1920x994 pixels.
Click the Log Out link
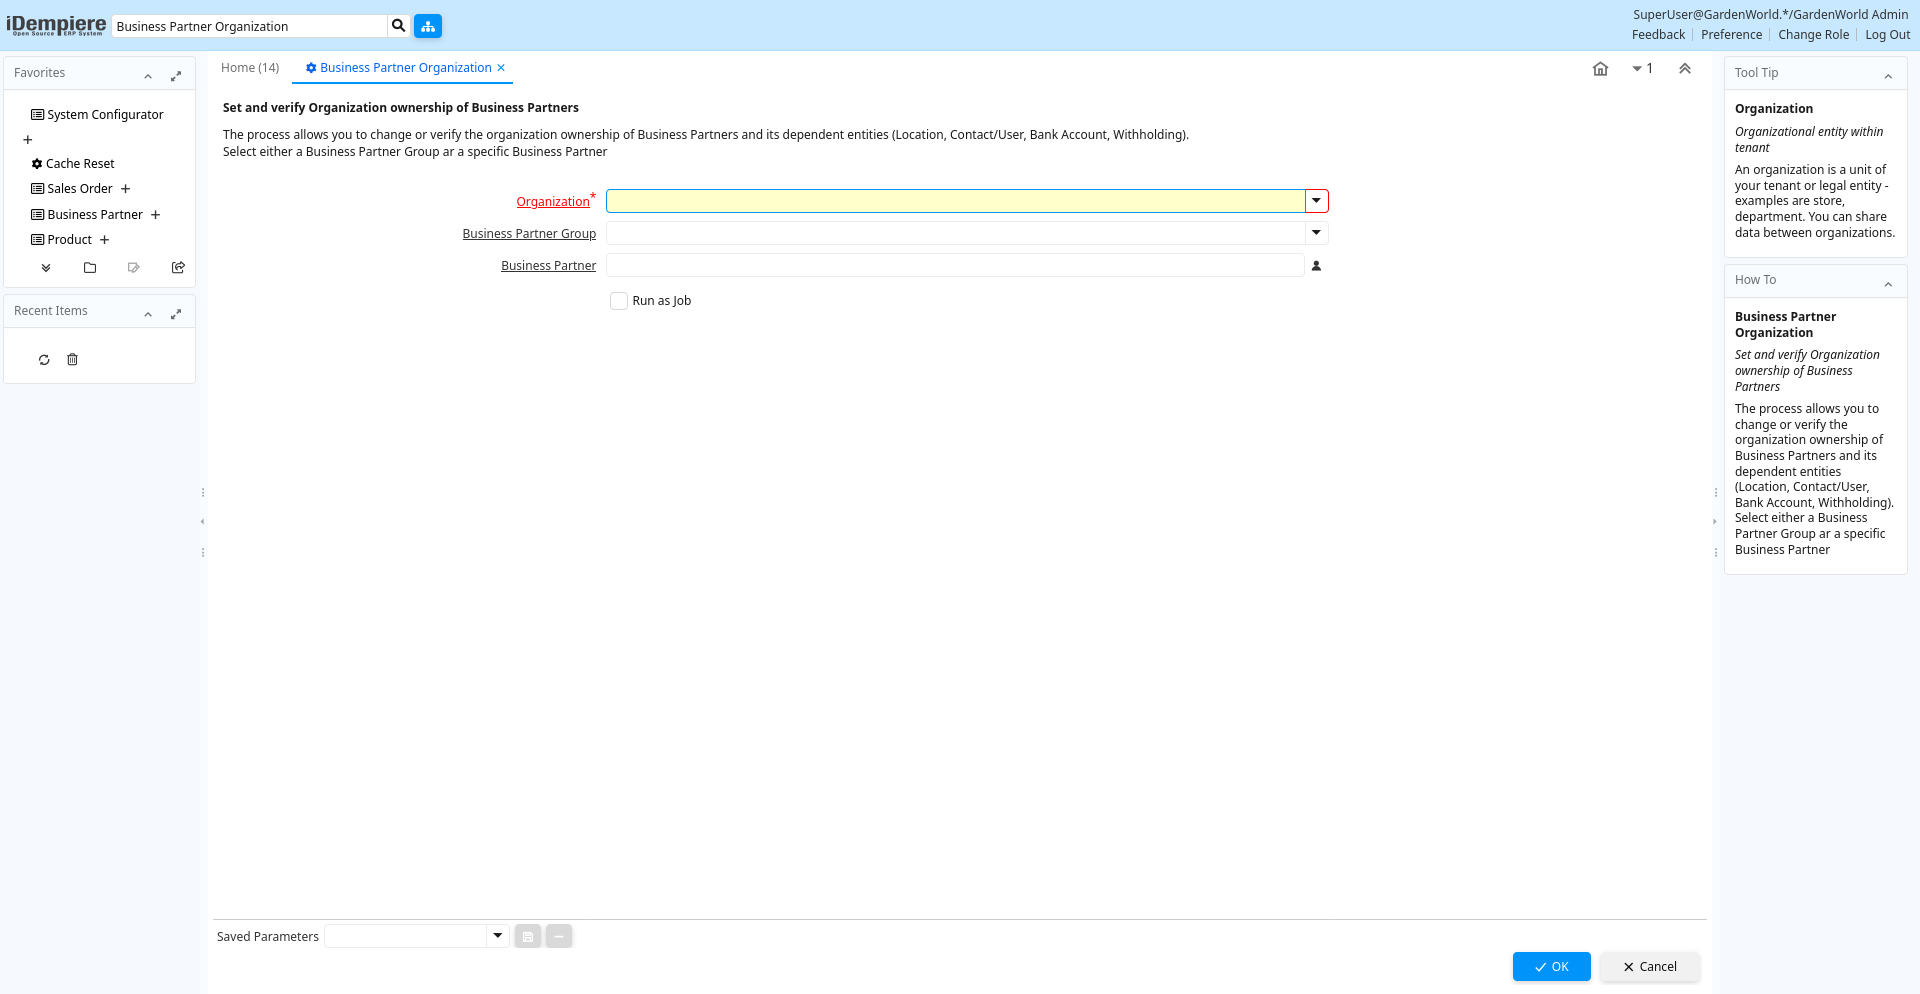click(1887, 35)
